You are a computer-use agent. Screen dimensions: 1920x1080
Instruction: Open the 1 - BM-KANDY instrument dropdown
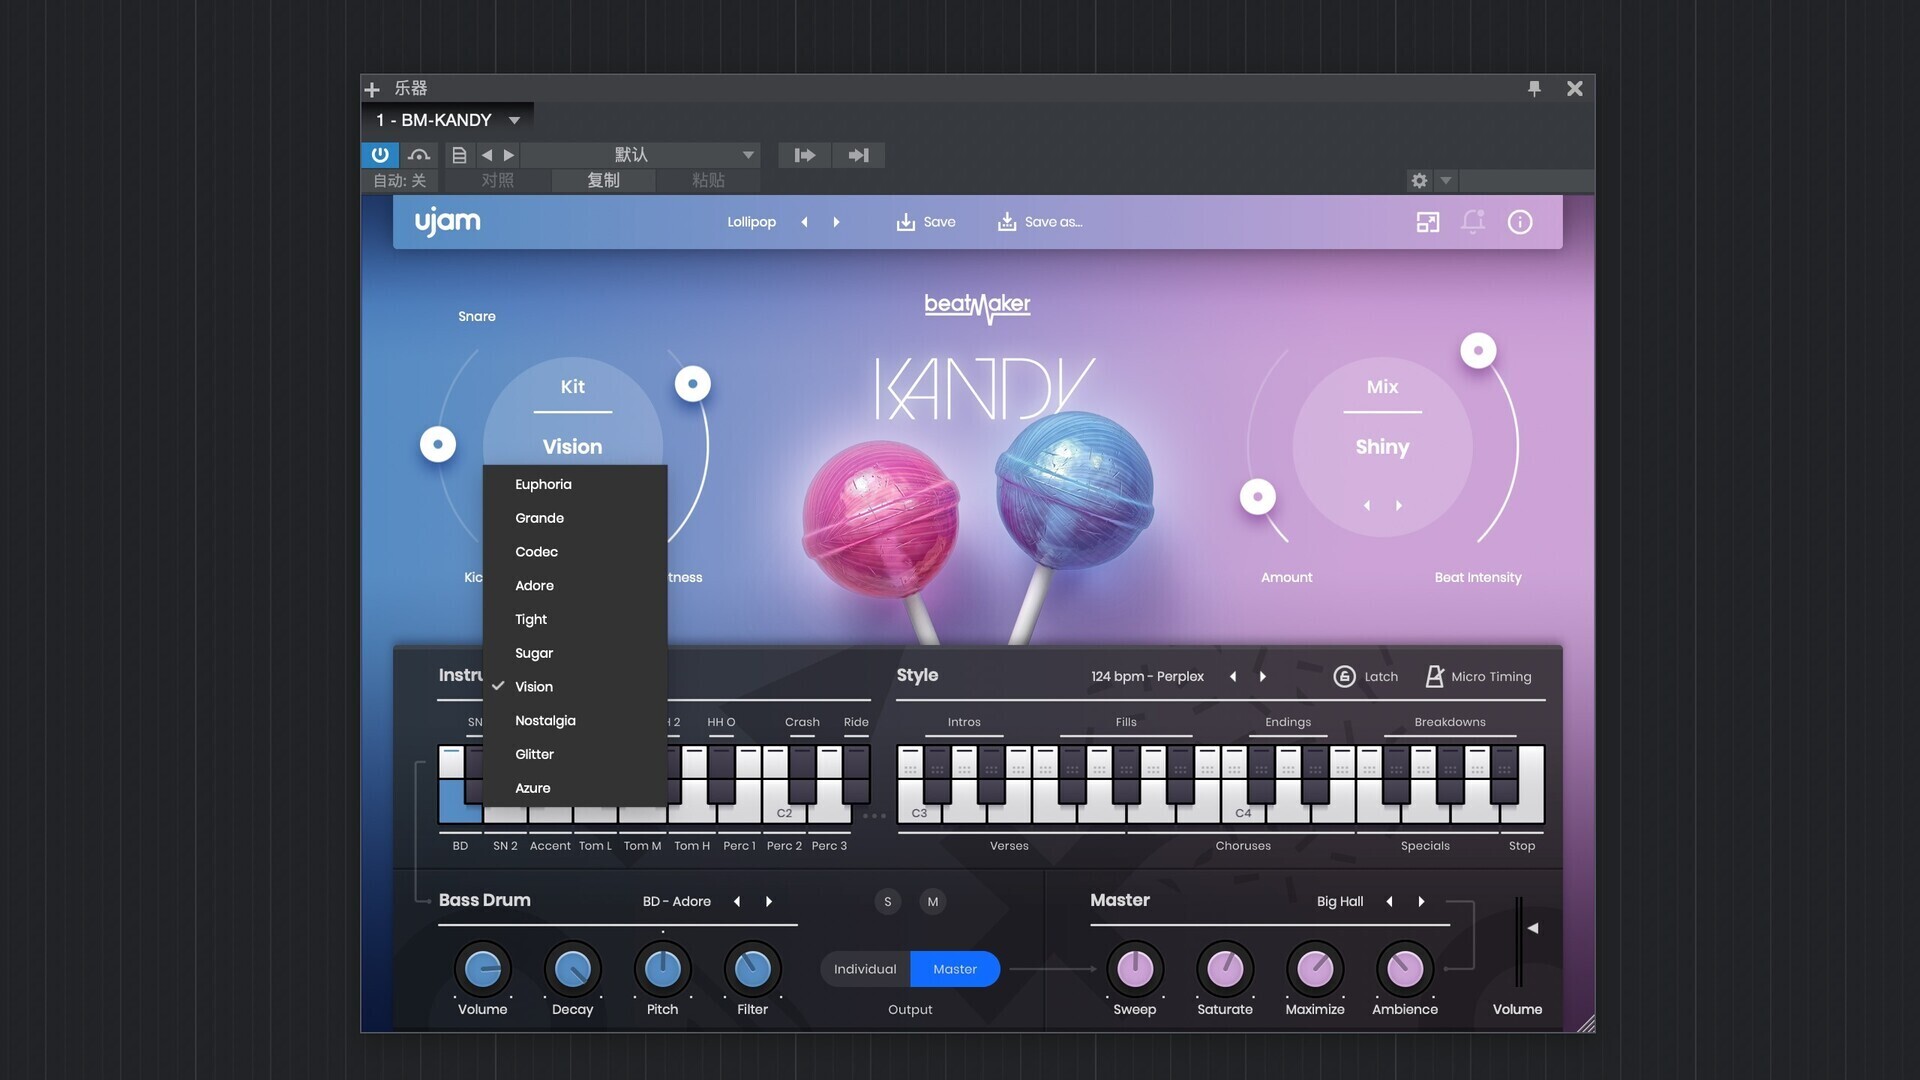click(448, 120)
